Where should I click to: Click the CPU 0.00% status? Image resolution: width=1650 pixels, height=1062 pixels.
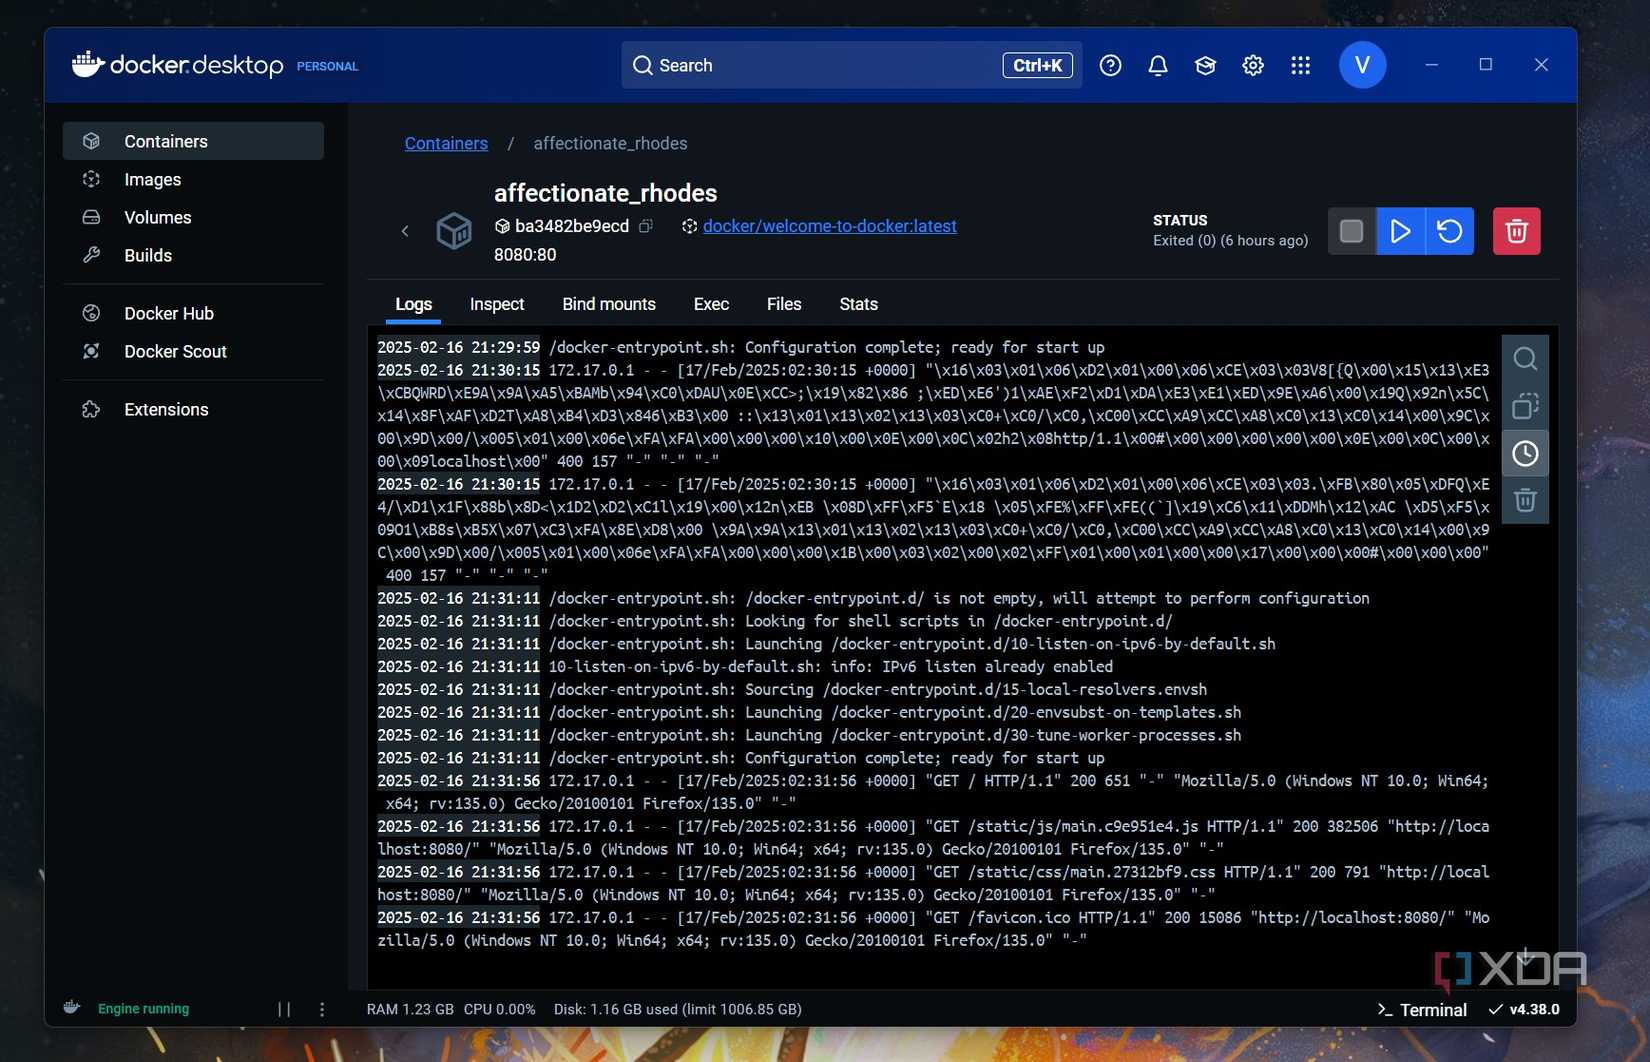pos(500,1009)
